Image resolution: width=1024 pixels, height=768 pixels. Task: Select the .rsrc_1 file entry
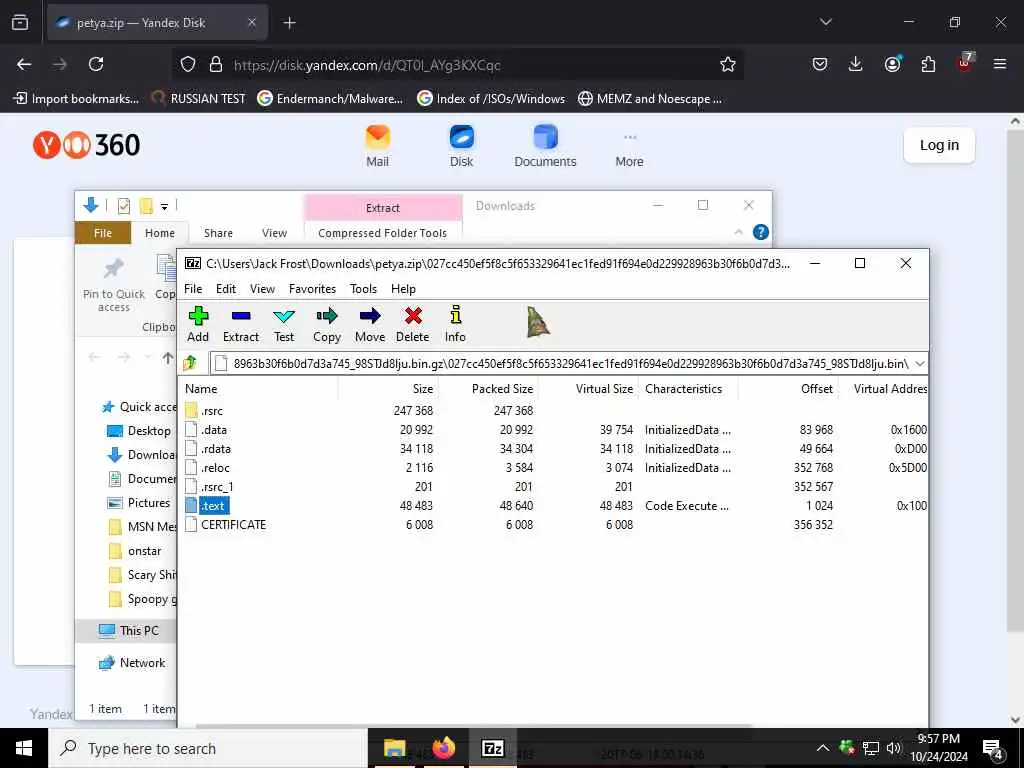(210, 487)
